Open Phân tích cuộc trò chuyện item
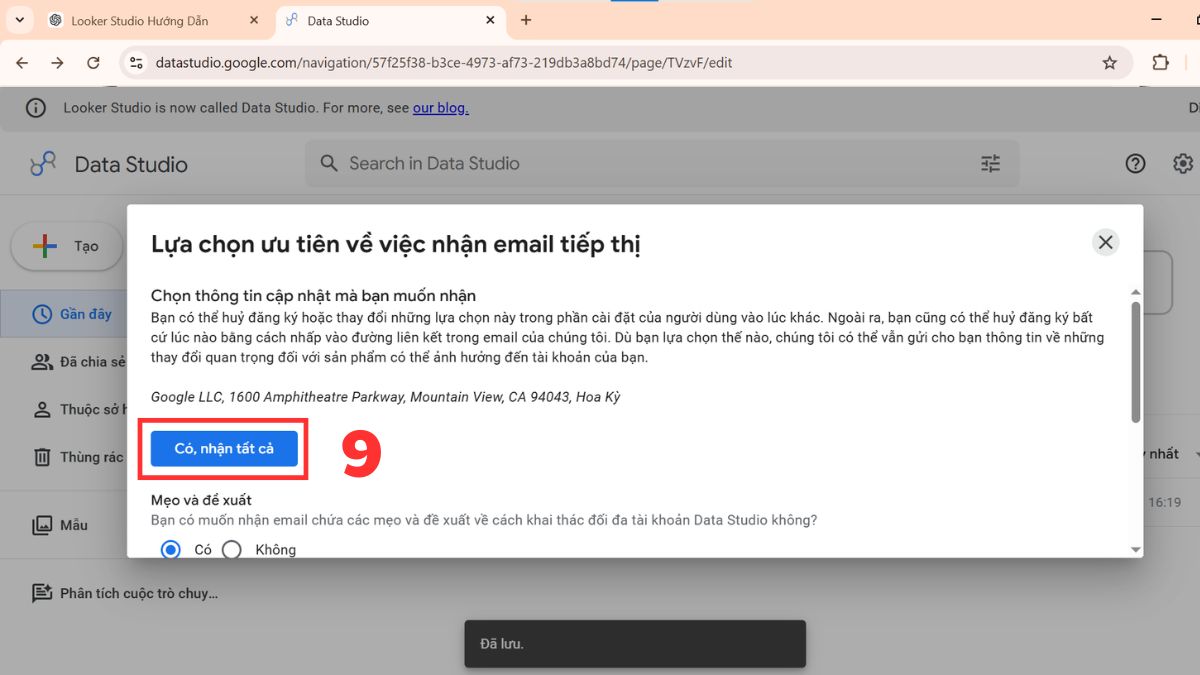Viewport: 1200px width, 675px height. (x=125, y=593)
